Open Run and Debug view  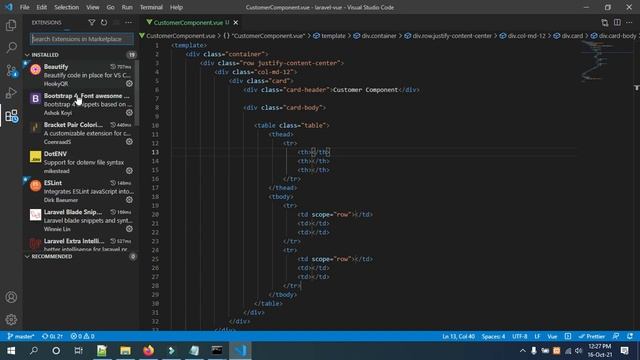(x=11, y=93)
